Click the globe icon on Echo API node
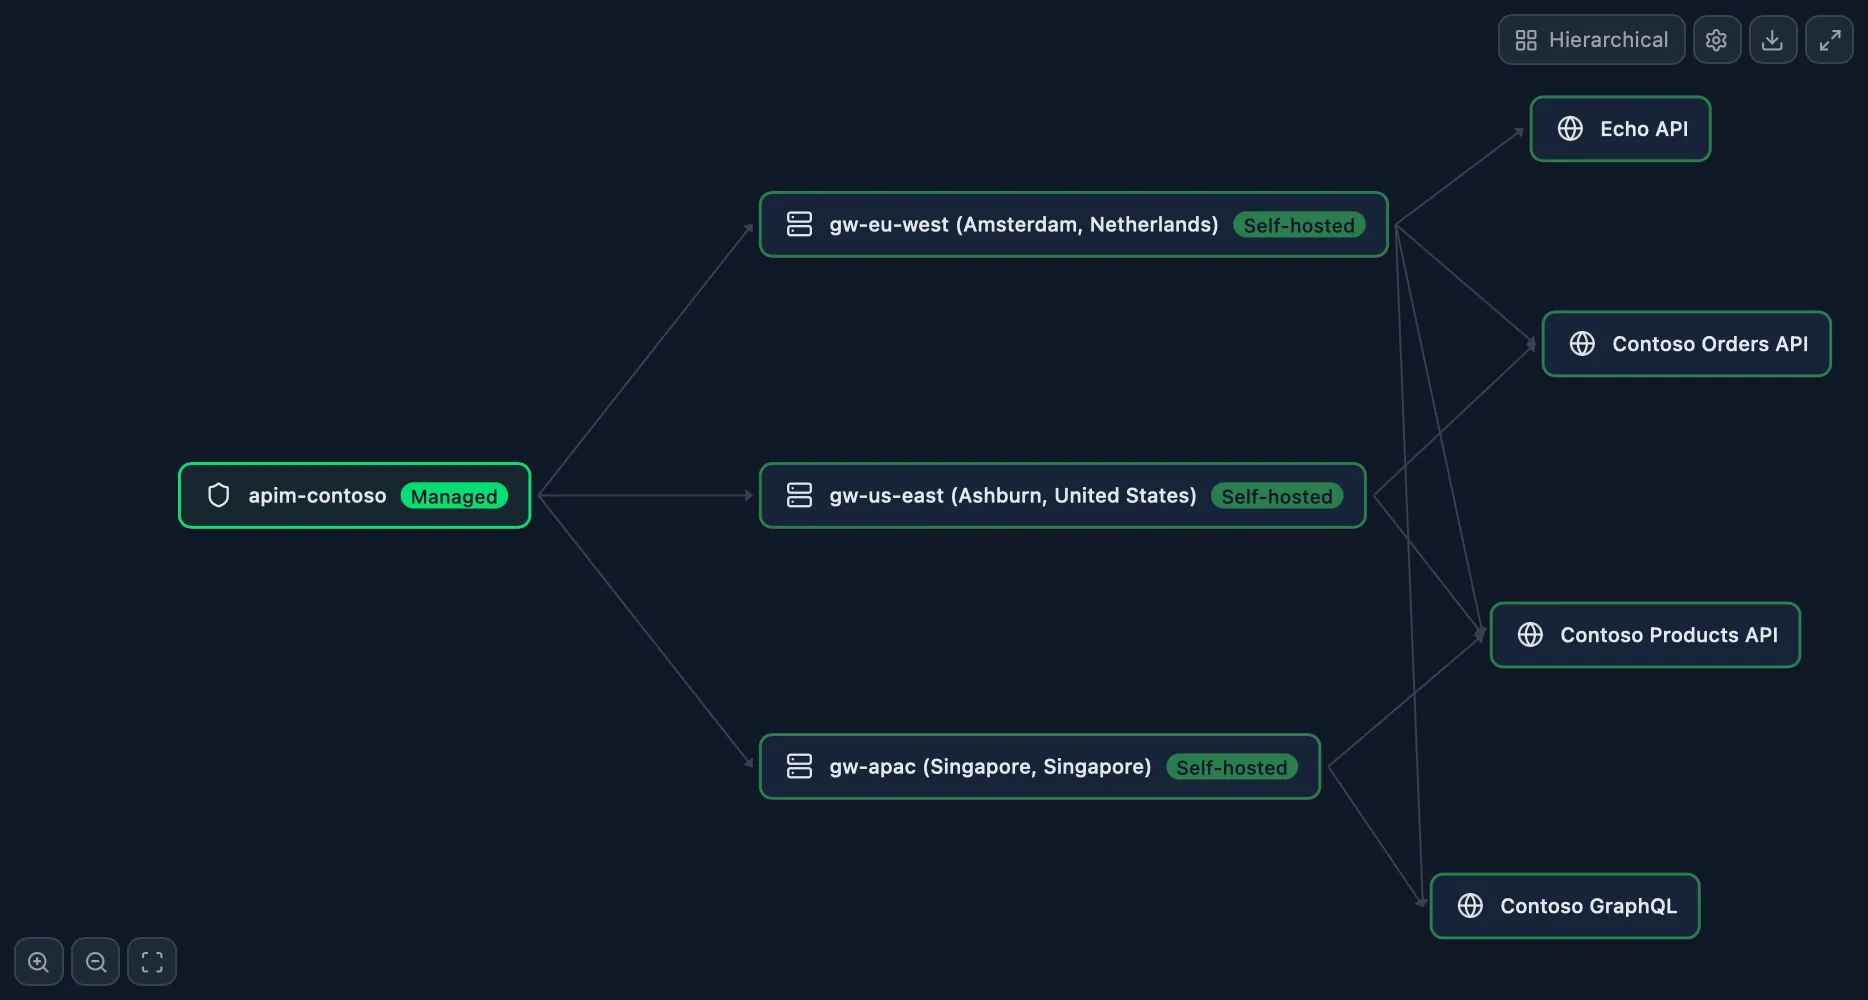This screenshot has height=1000, width=1868. [x=1570, y=128]
